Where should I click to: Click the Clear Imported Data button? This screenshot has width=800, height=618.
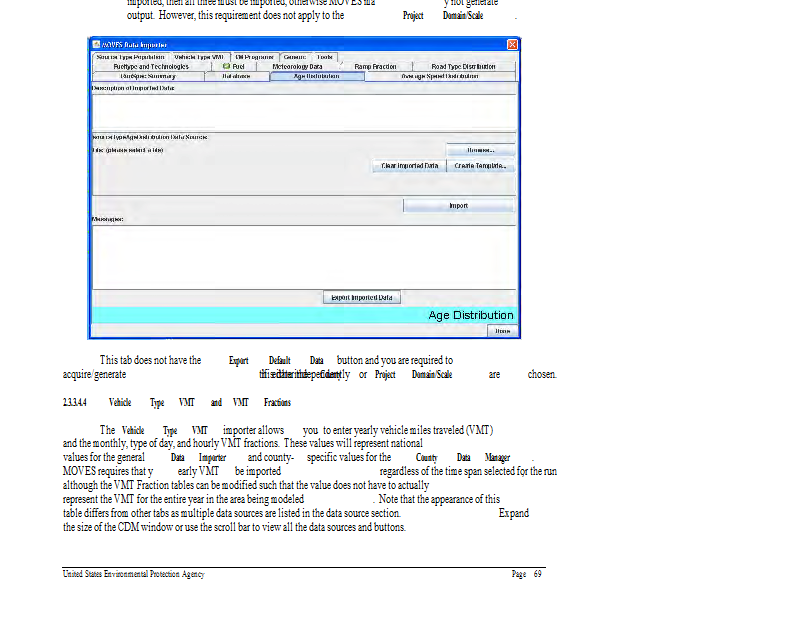[409, 166]
